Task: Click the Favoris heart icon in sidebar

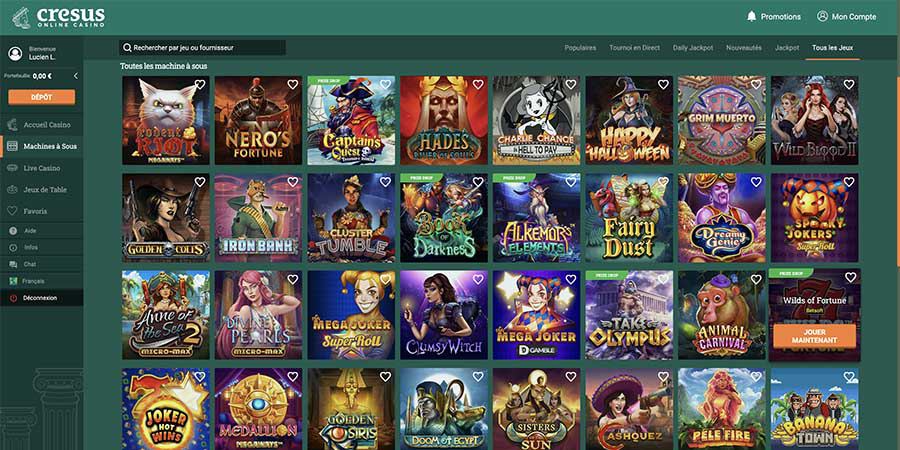Action: pos(12,211)
